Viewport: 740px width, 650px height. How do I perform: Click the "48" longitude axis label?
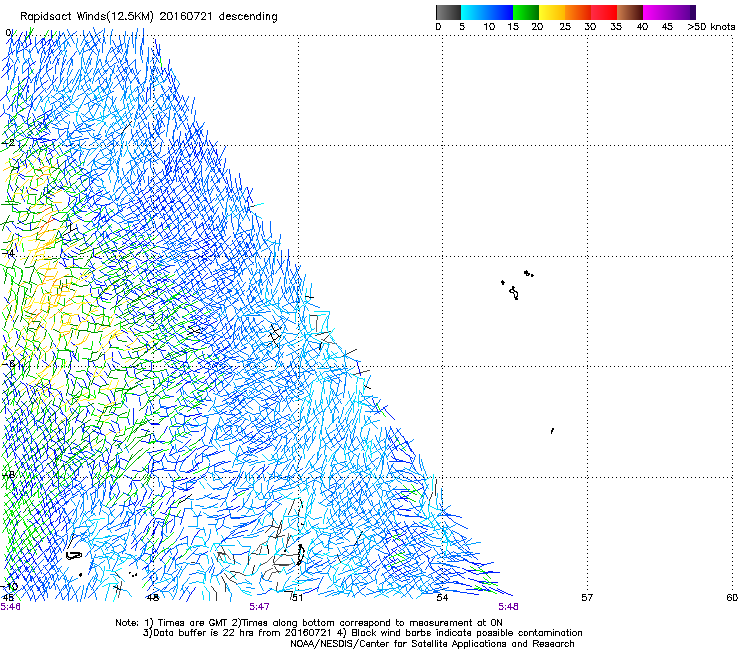(x=153, y=598)
